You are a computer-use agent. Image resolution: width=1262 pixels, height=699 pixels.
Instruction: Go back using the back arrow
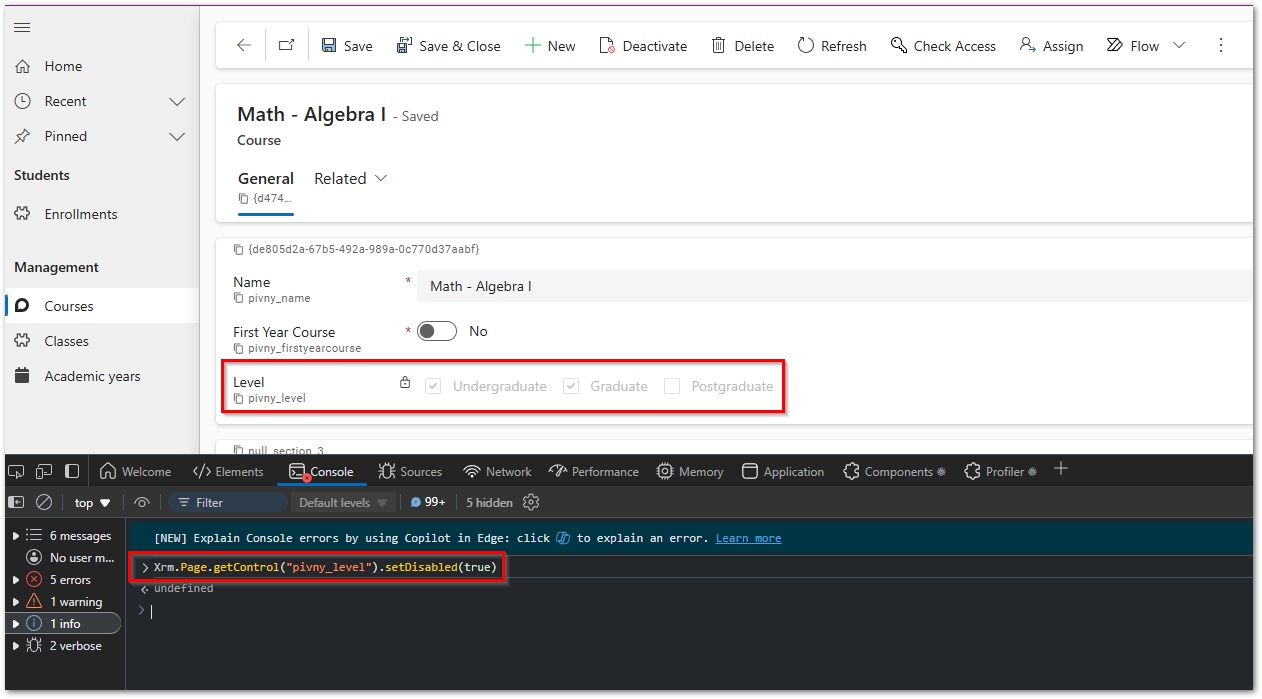pyautogui.click(x=244, y=45)
